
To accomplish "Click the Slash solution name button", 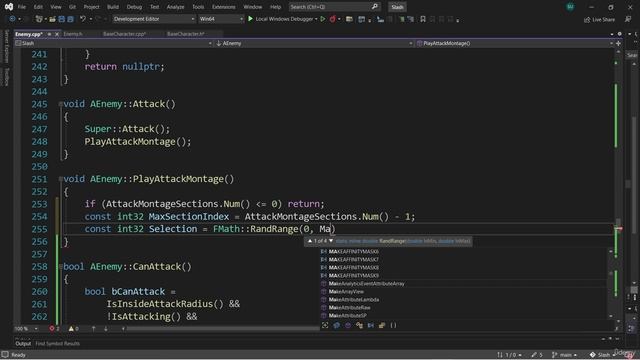I will pyautogui.click(x=397, y=7).
